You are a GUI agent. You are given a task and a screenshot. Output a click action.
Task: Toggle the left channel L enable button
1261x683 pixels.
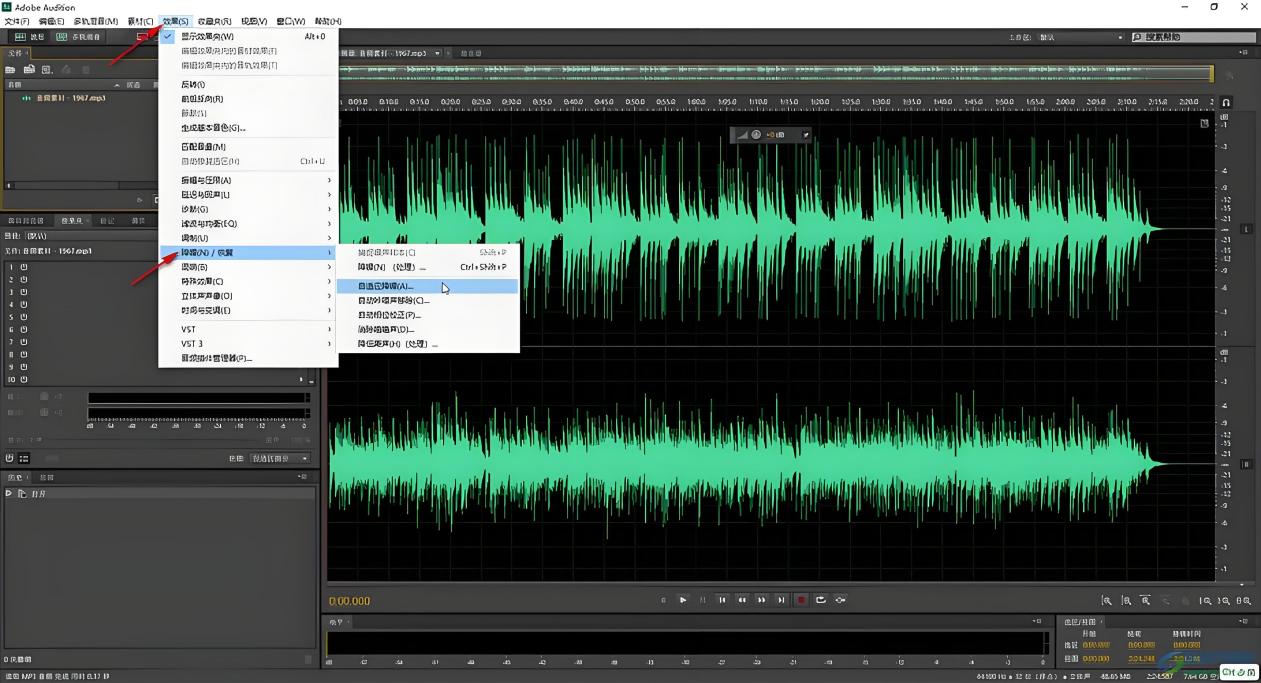tap(1246, 229)
